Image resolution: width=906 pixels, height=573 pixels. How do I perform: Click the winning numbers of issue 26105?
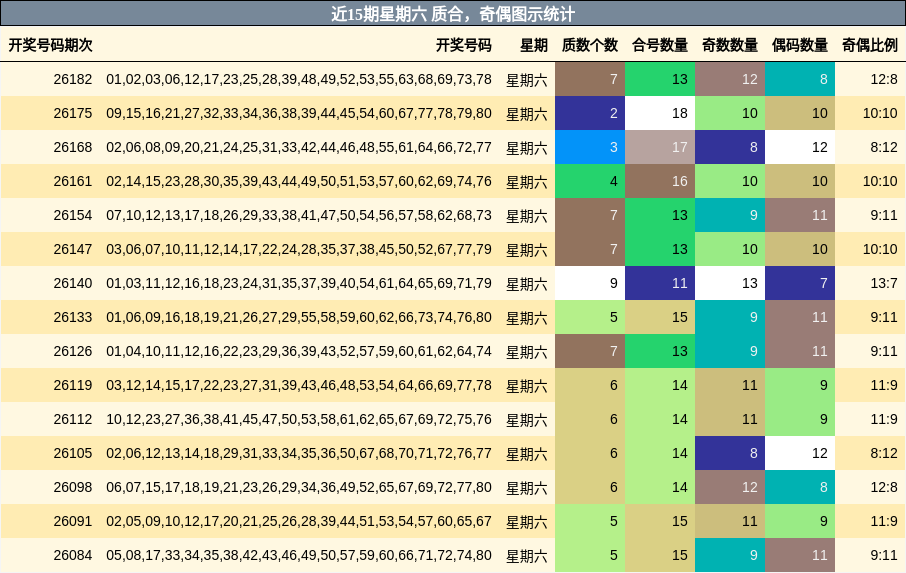[299, 453]
